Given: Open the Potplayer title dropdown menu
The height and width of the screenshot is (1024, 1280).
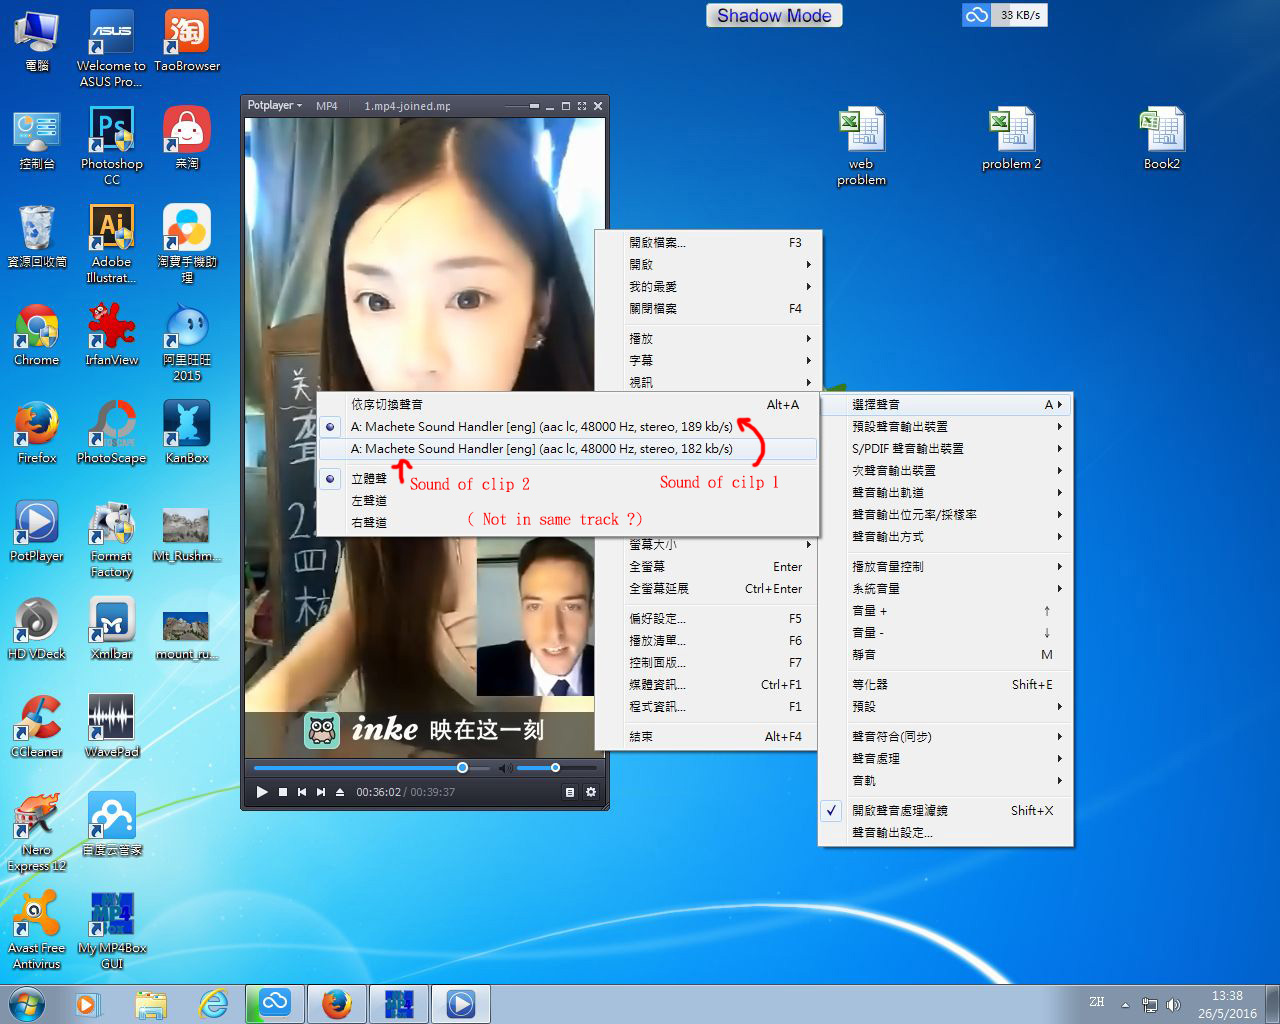Looking at the screenshot, I should point(274,105).
